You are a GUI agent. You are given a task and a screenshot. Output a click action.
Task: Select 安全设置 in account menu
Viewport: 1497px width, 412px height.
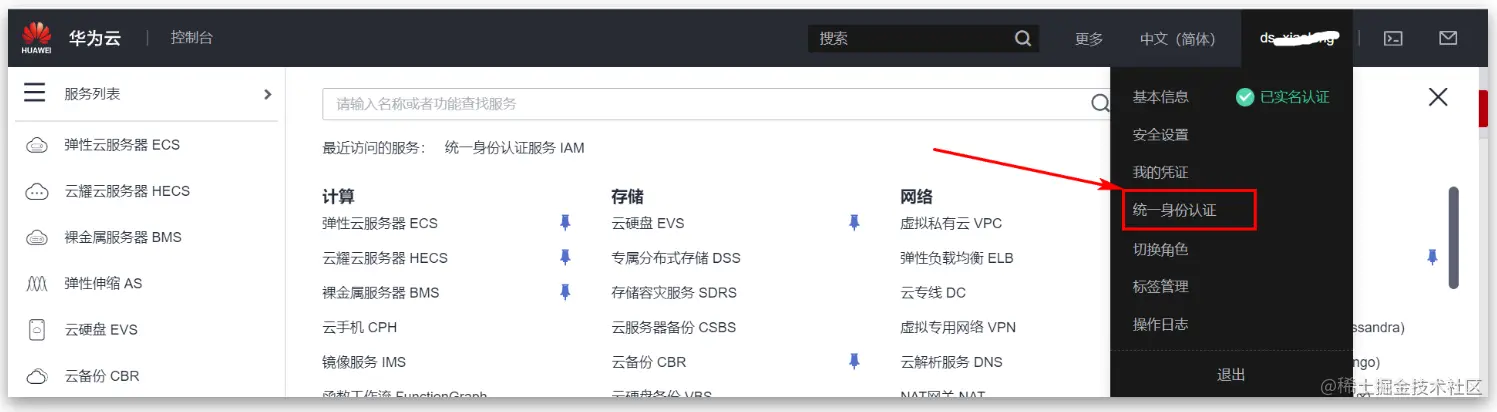coord(1160,135)
